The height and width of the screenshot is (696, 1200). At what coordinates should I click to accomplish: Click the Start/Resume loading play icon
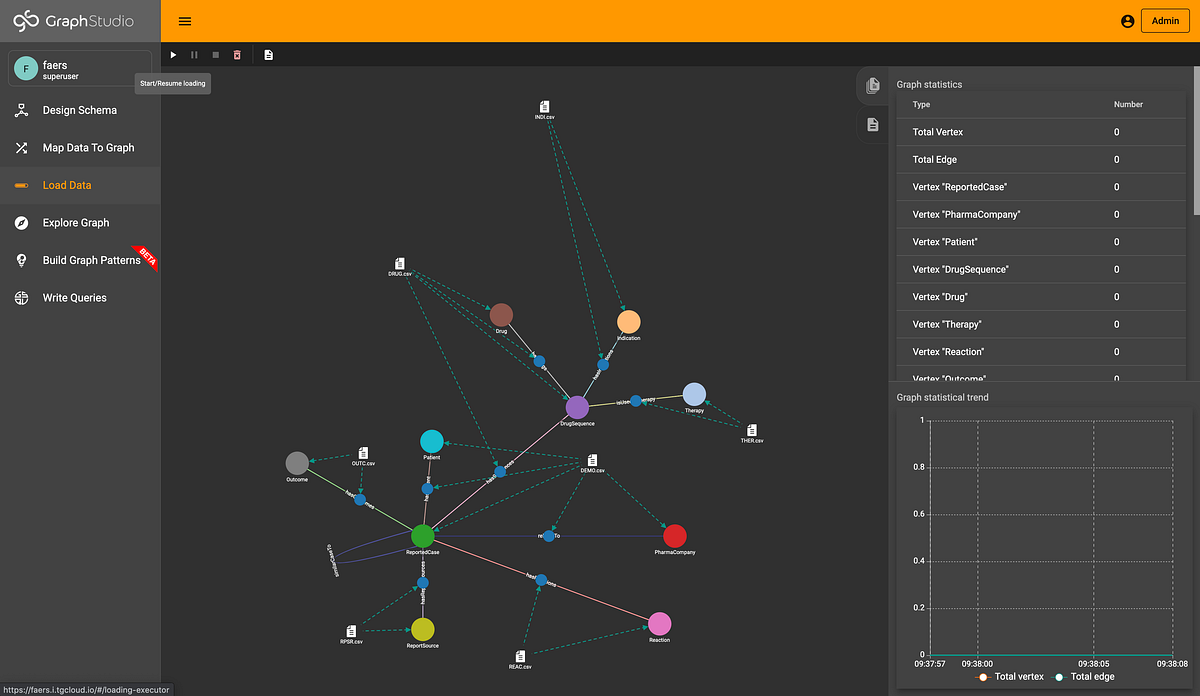173,55
